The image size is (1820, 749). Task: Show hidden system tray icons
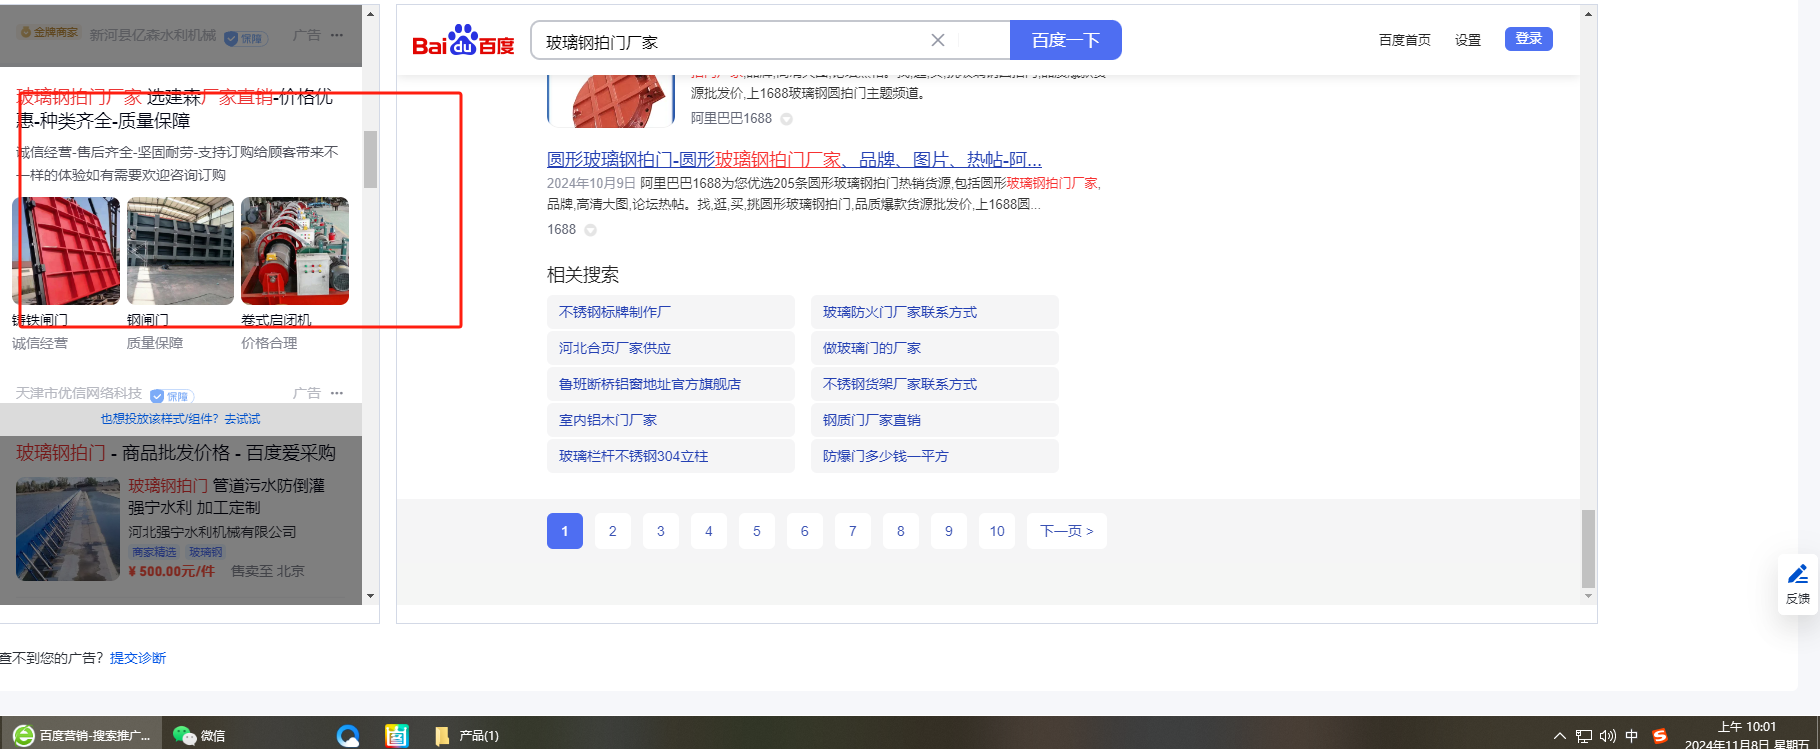(x=1559, y=736)
